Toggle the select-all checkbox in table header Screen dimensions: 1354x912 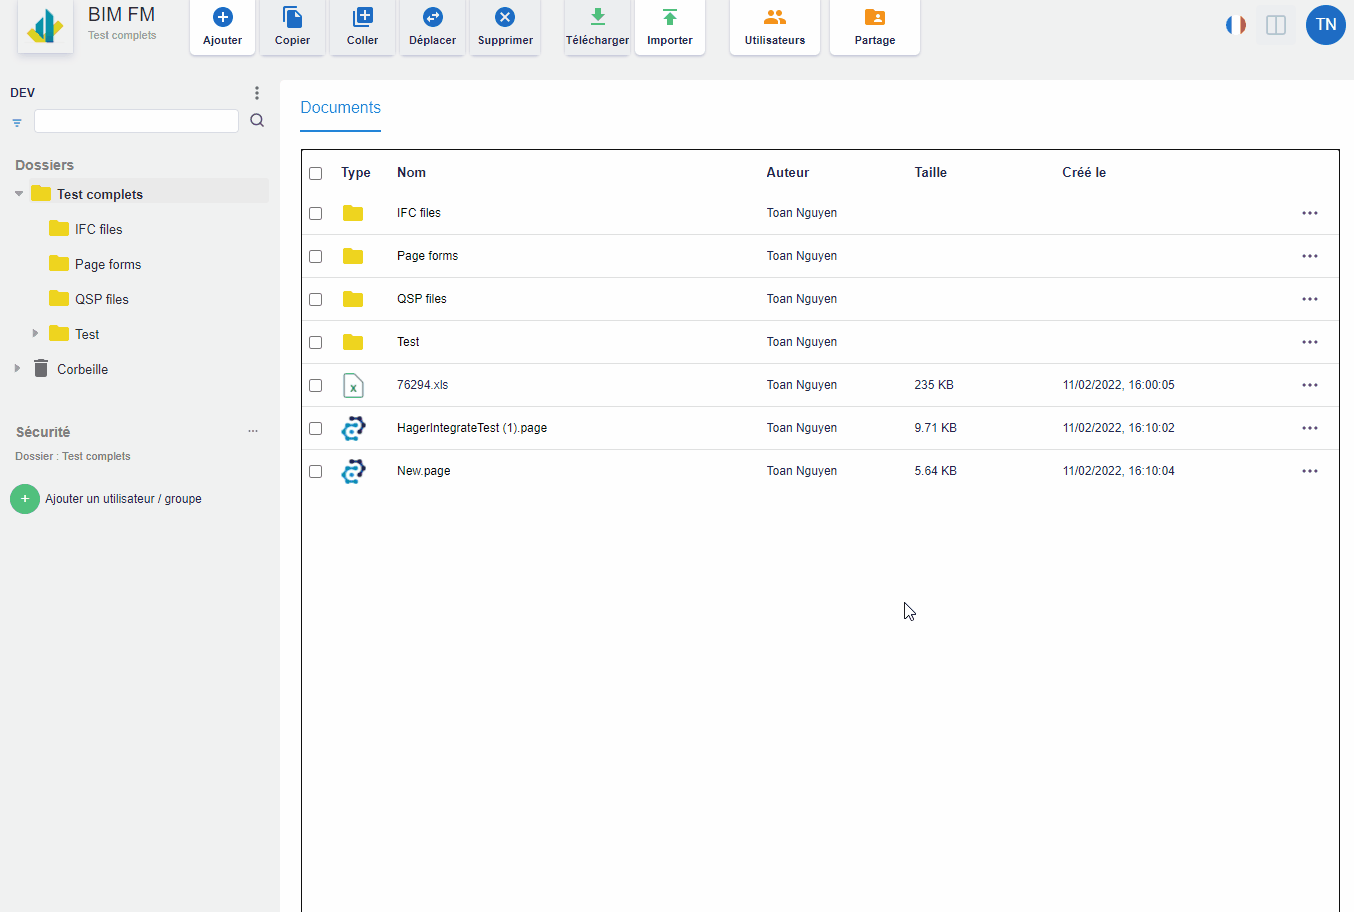click(x=316, y=173)
